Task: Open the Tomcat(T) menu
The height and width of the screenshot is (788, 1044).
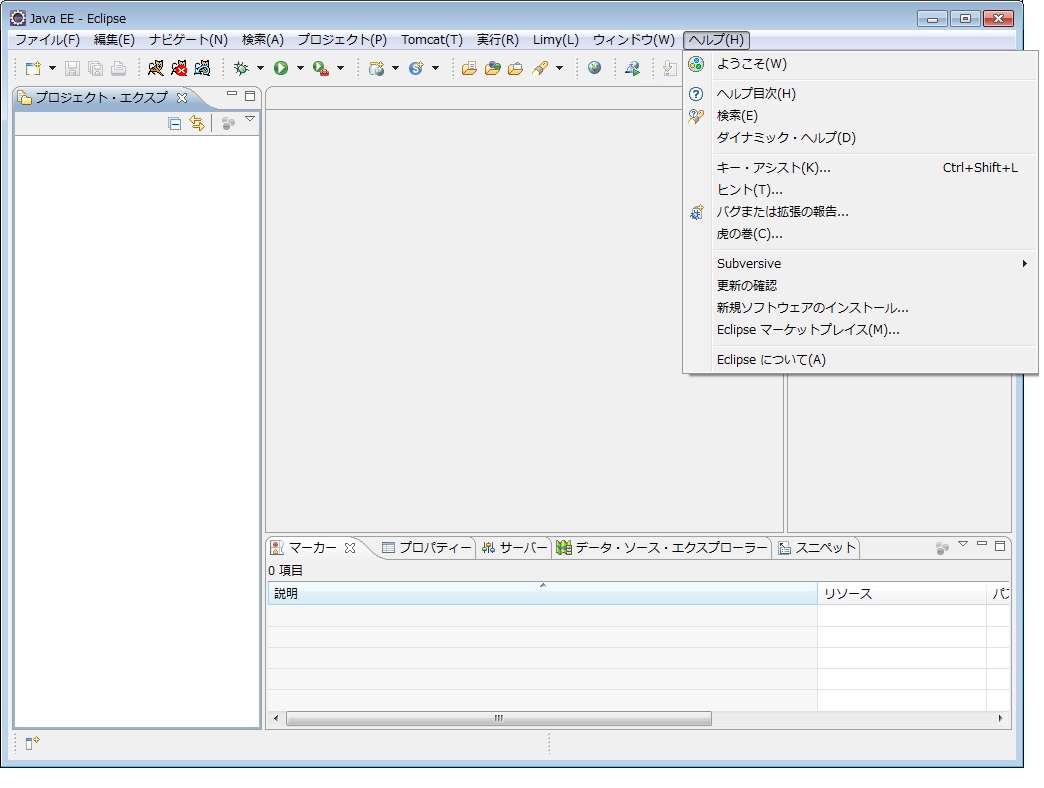Action: tap(431, 40)
